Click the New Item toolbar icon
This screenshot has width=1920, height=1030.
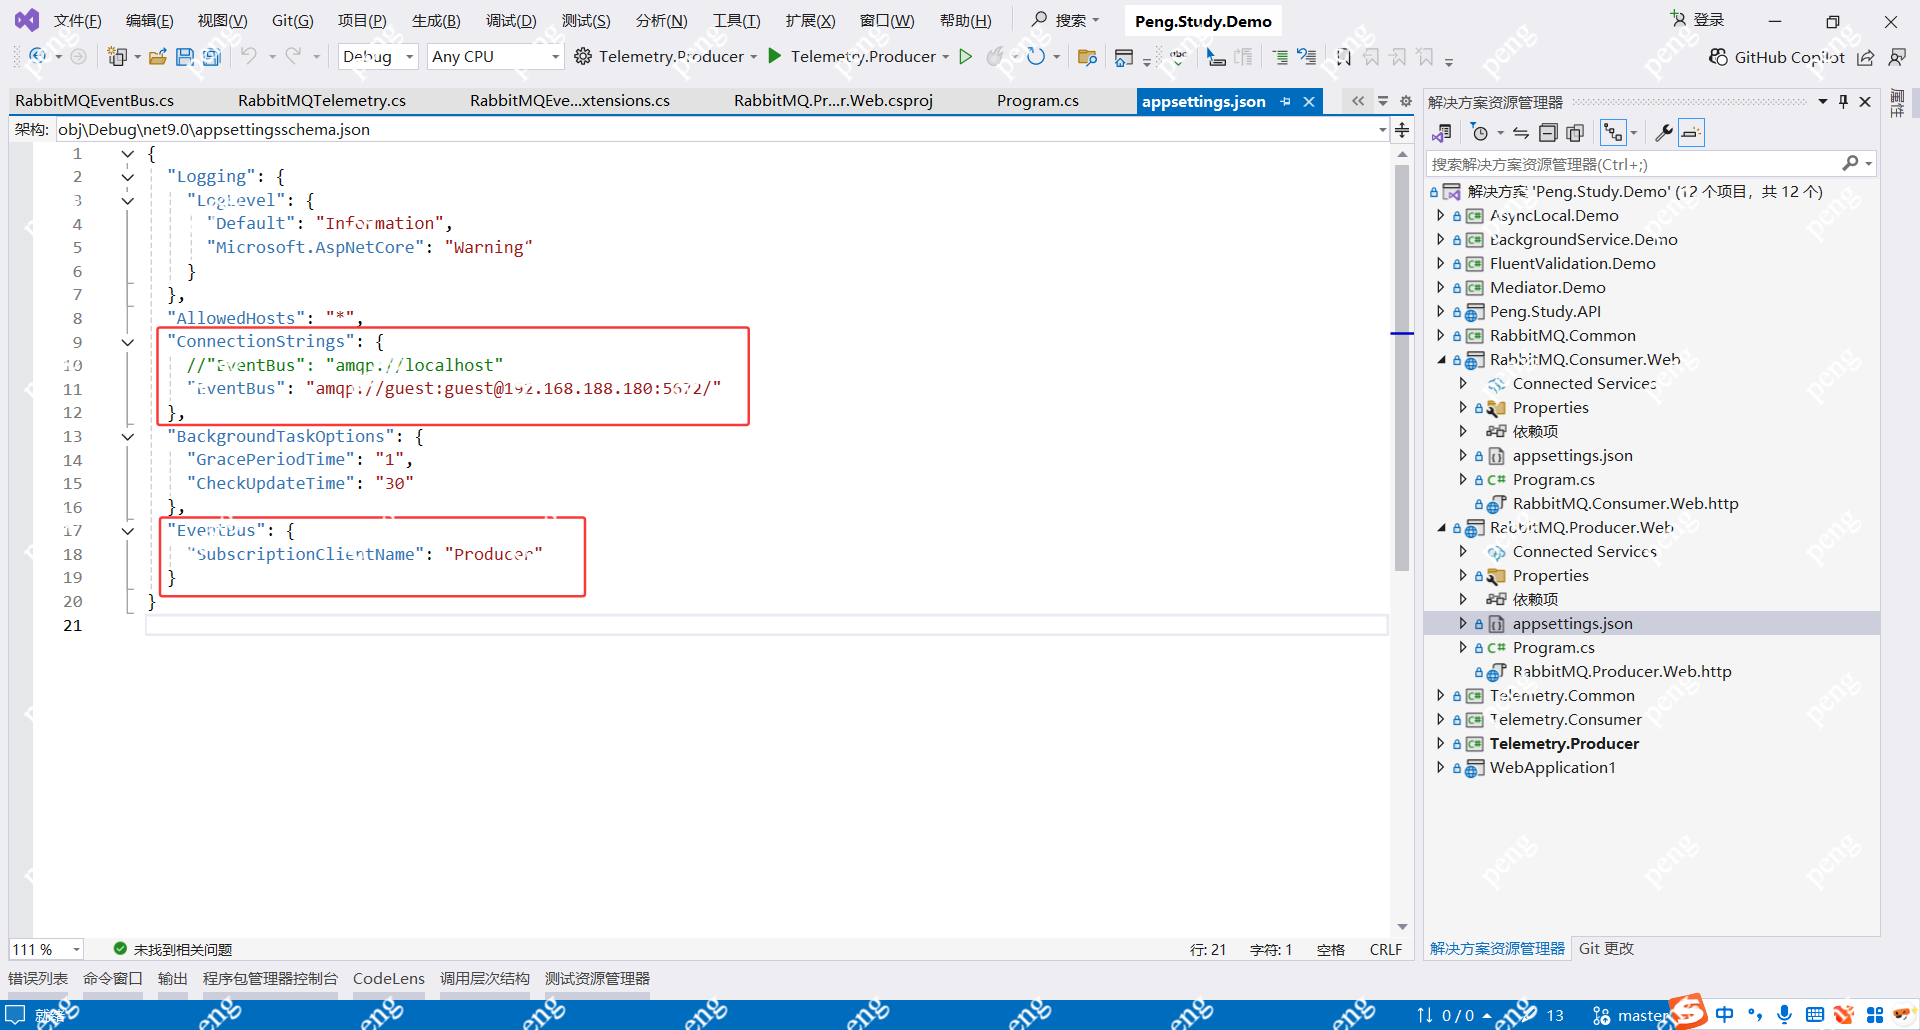point(117,57)
